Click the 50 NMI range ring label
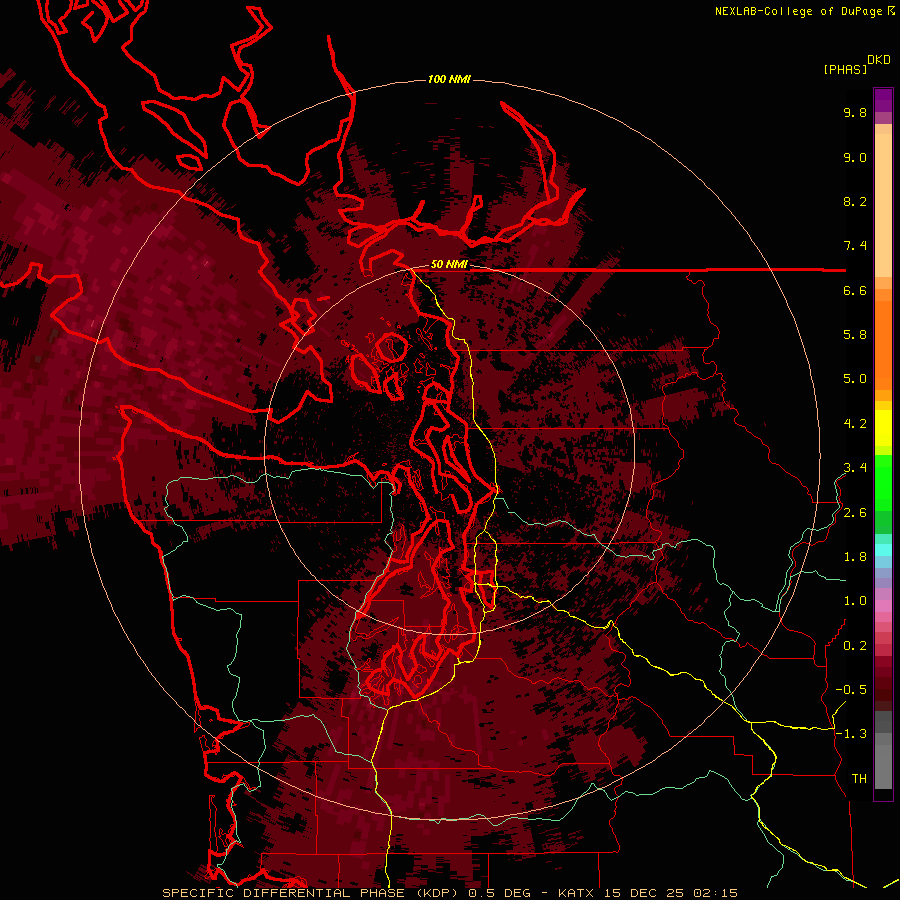Viewport: 900px width, 900px height. 449,264
